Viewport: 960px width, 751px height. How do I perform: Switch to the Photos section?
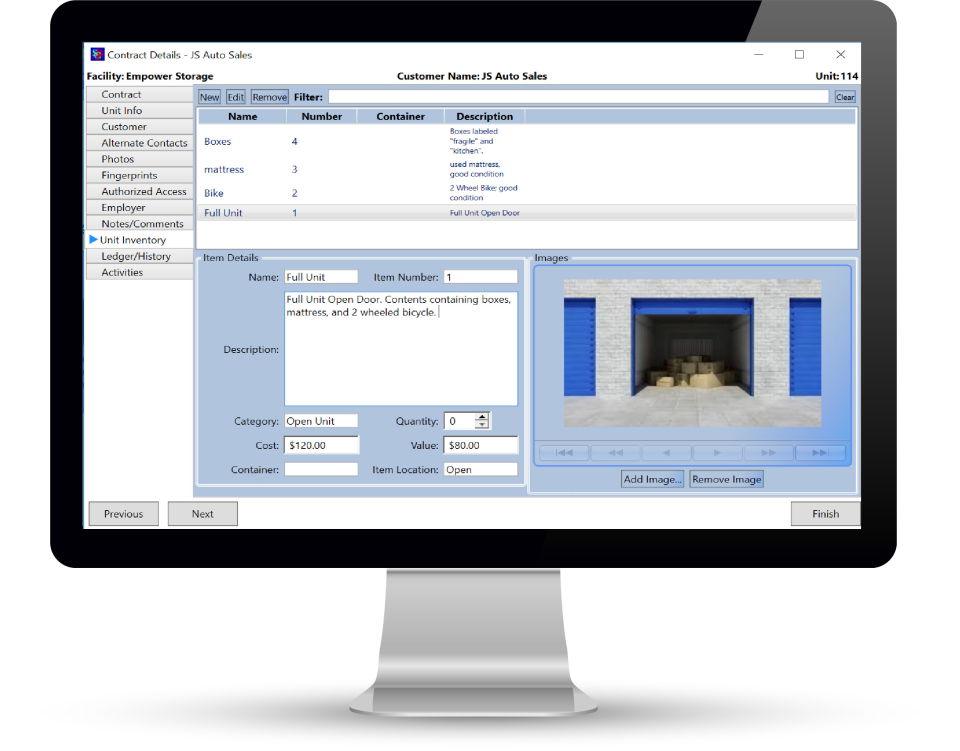click(140, 159)
